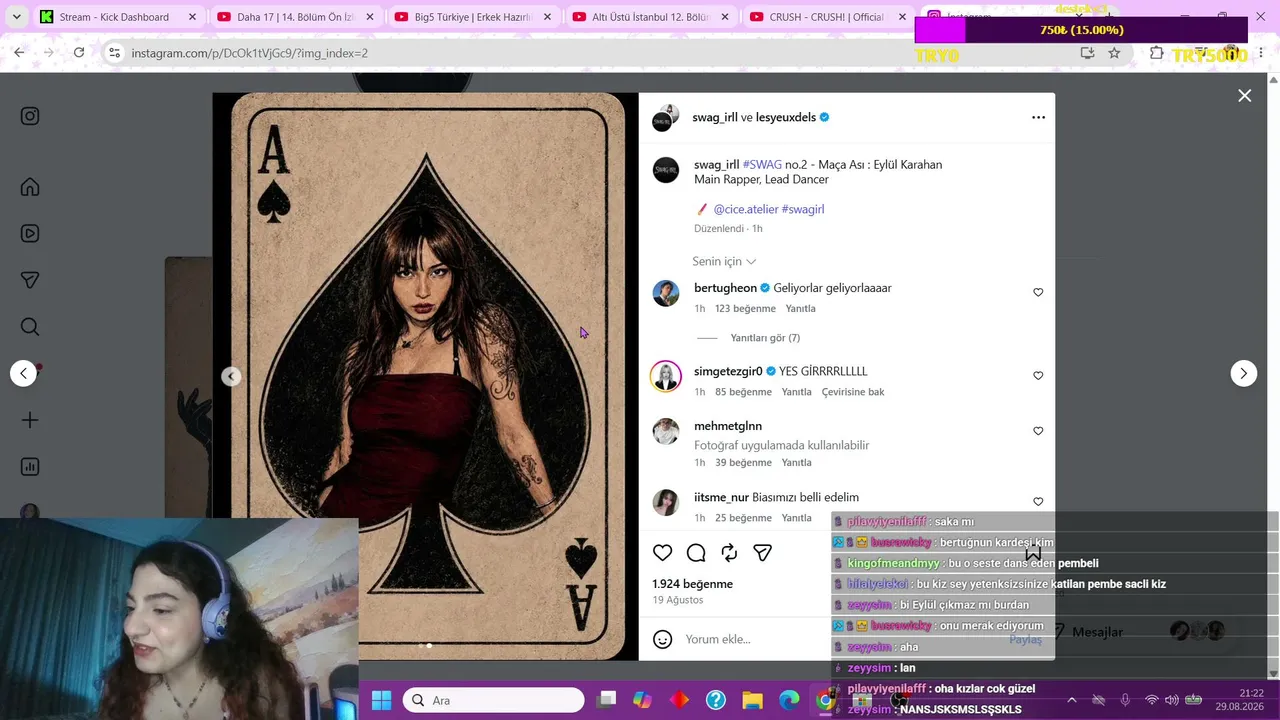The height and width of the screenshot is (720, 1280).
Task: Open the browser tab search dropdown
Action: click(16, 17)
